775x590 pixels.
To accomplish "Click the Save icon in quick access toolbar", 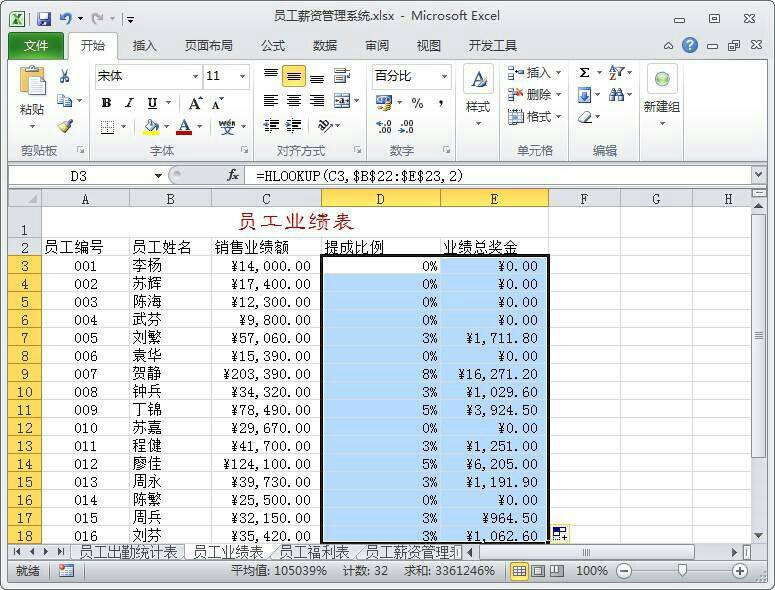I will pos(43,19).
